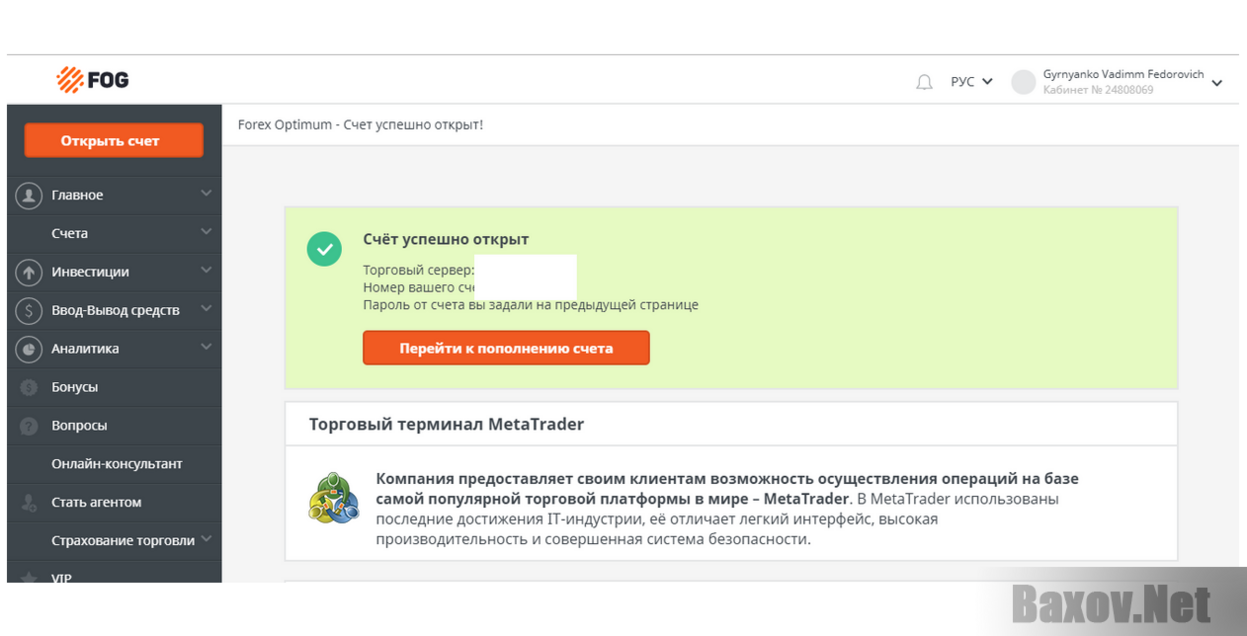Click the MetaTrader platform icon
The height and width of the screenshot is (636, 1247).
click(334, 499)
